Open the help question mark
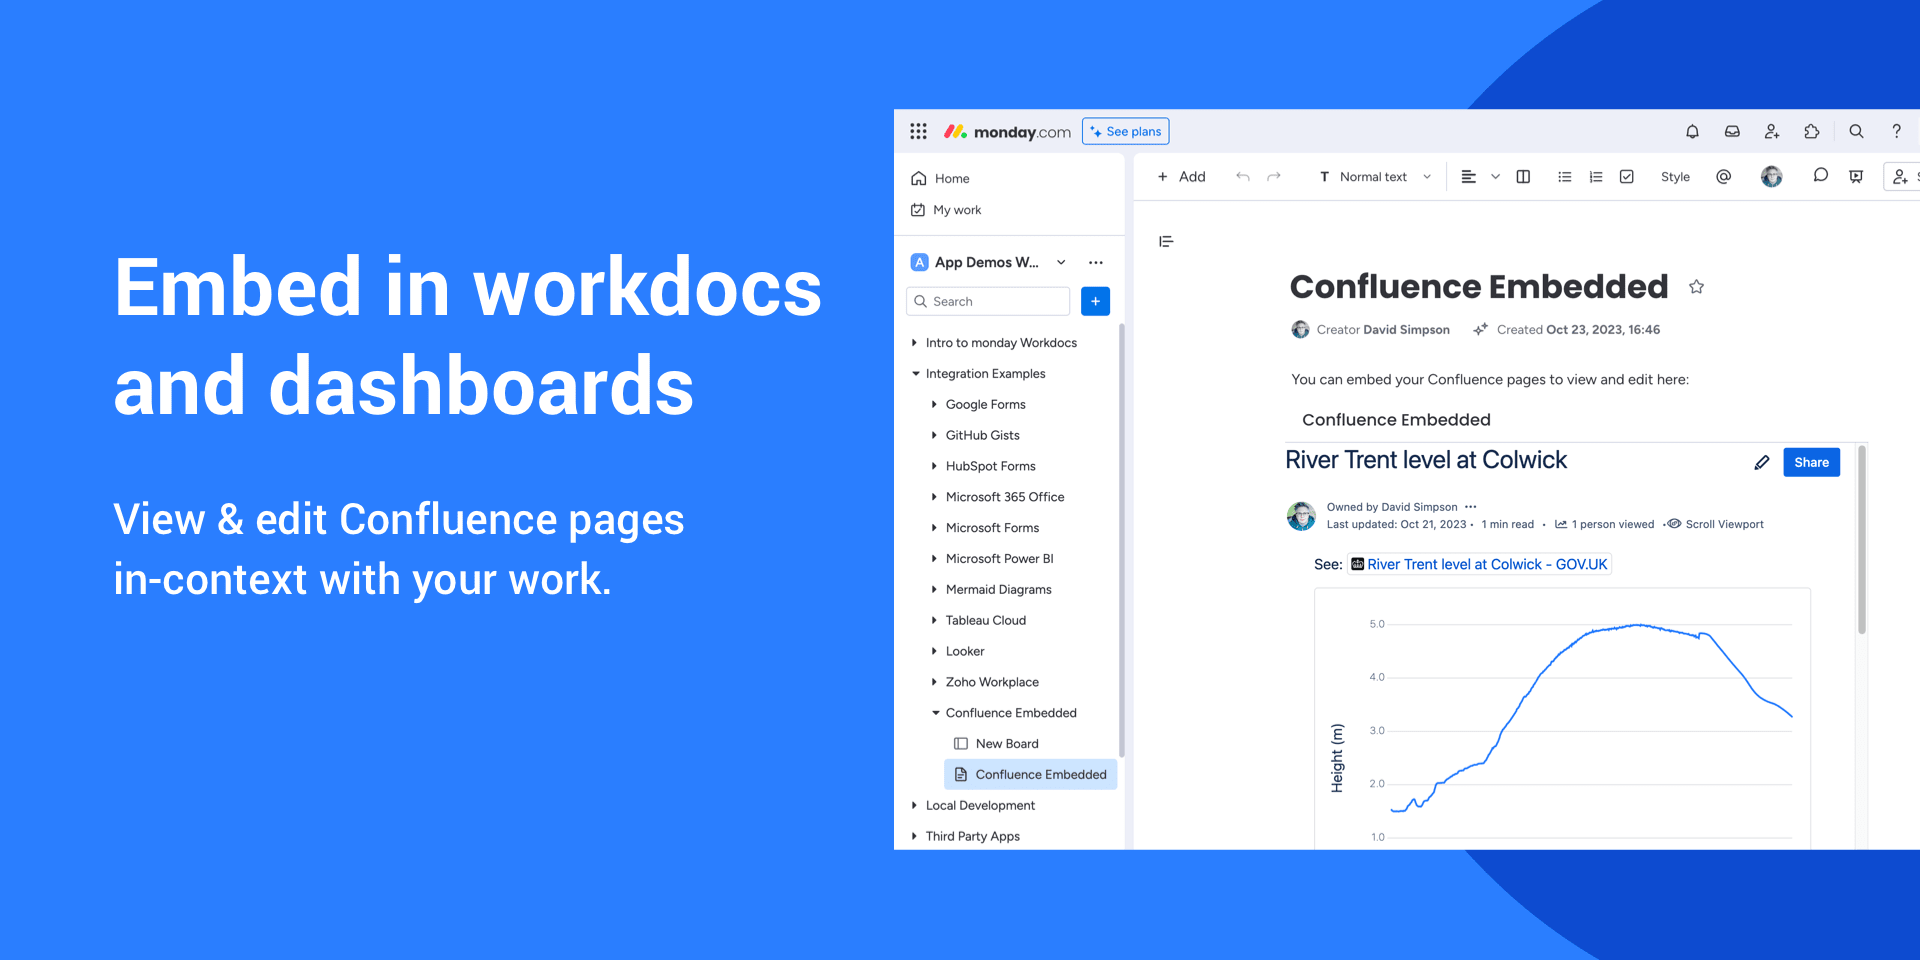The height and width of the screenshot is (960, 1920). pos(1896,131)
